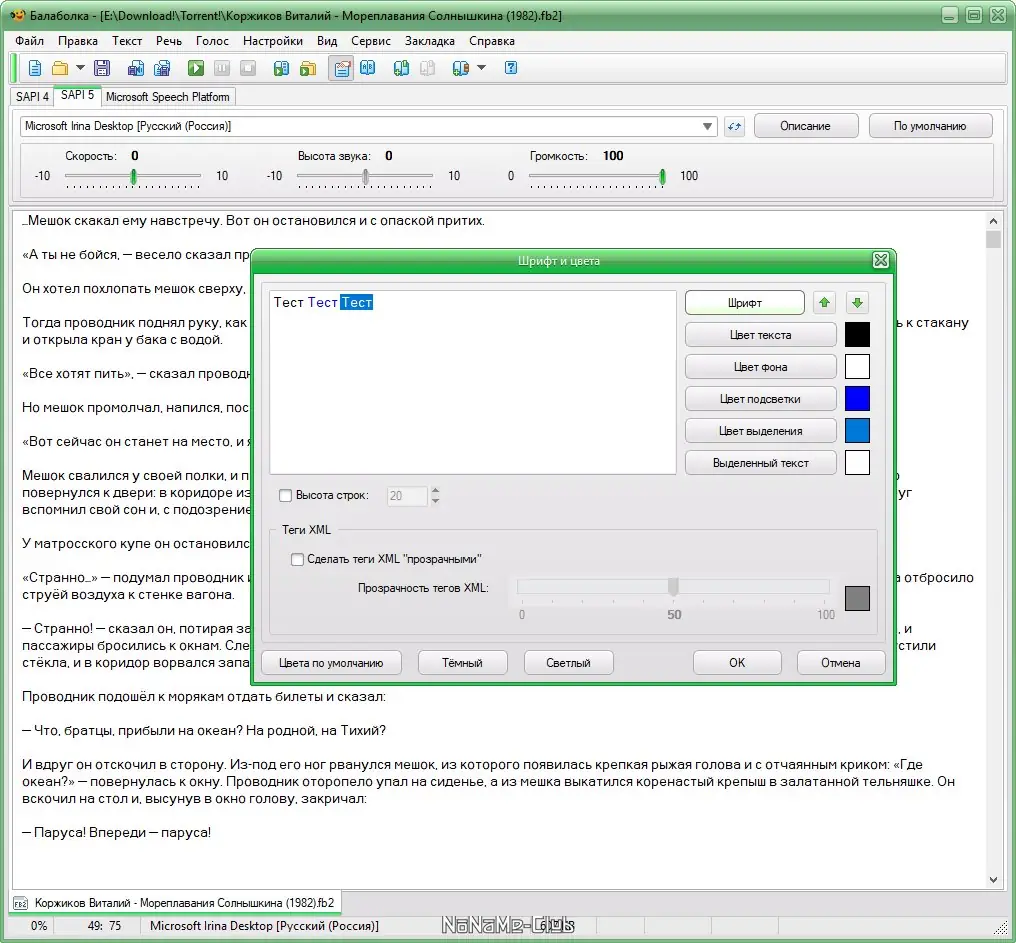The image size is (1016, 943).
Task: Click the New document toolbar icon
Action: click(x=35, y=68)
